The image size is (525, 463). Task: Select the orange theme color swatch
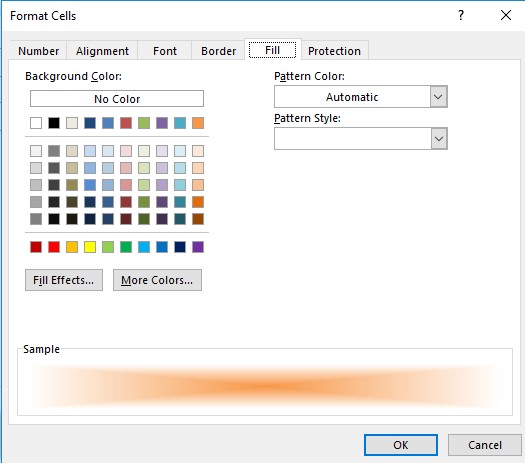click(x=198, y=123)
